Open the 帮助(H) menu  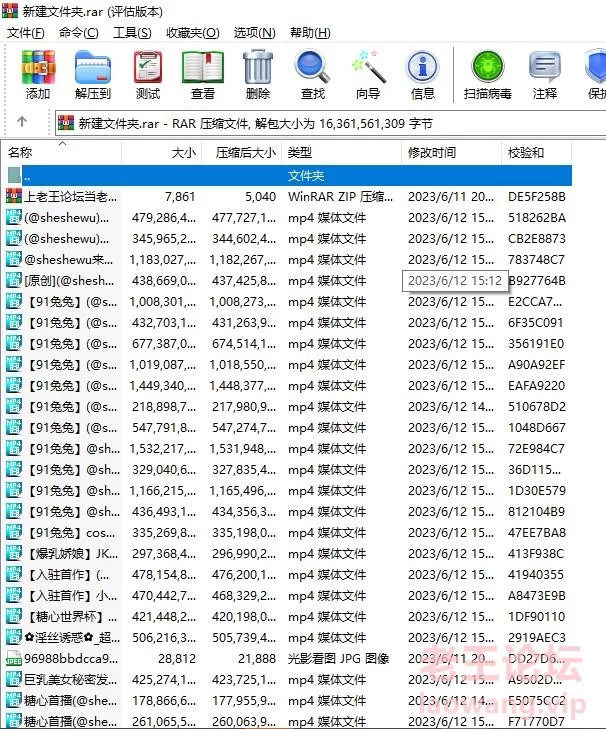[x=310, y=33]
